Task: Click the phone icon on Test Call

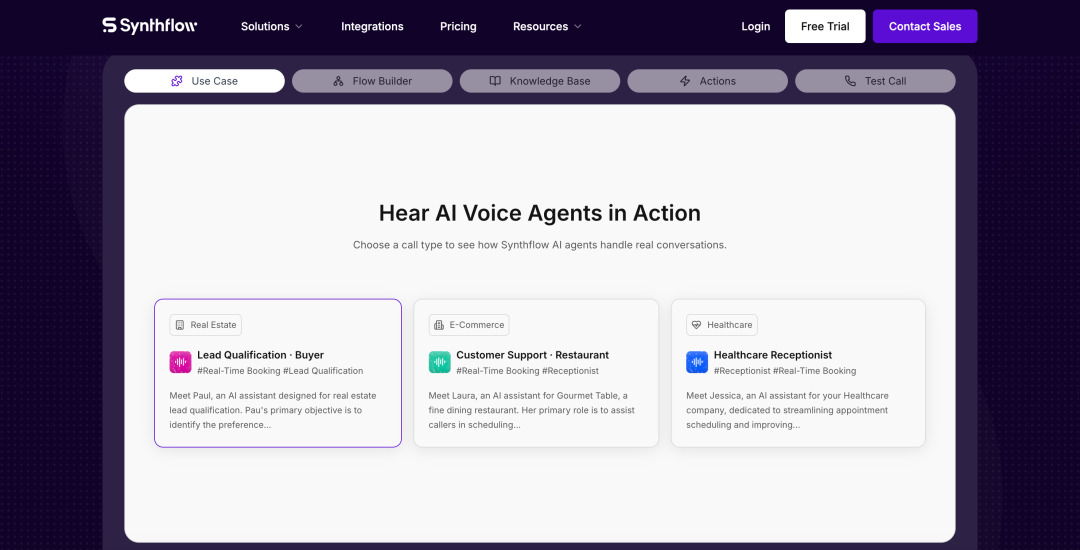Action: click(851, 81)
